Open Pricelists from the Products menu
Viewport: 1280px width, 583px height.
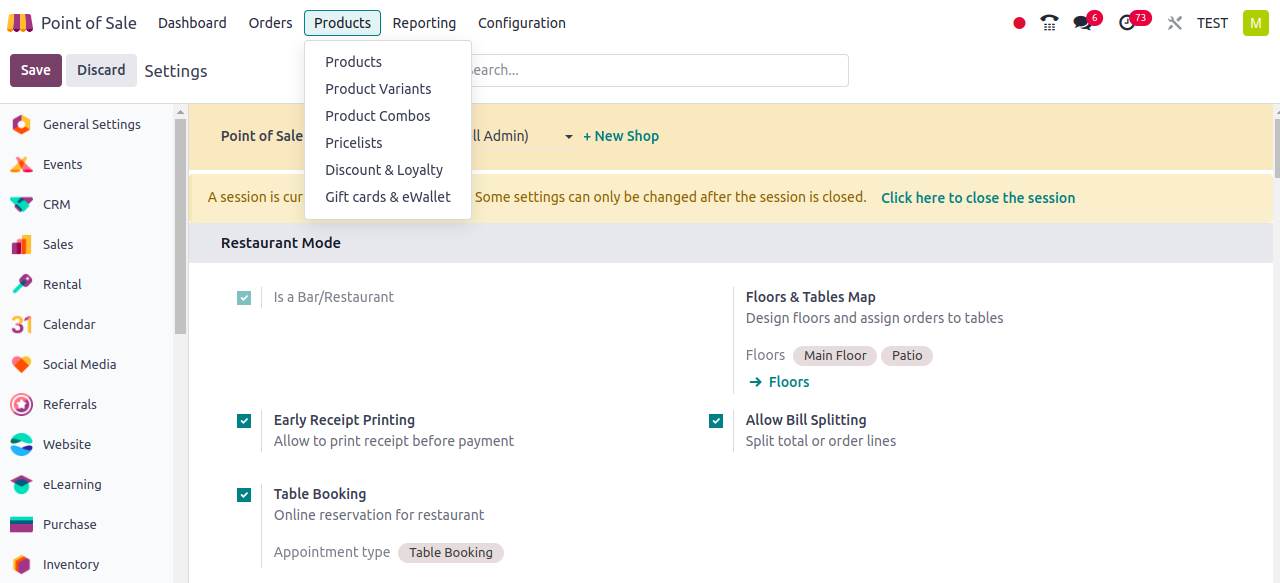coord(388,143)
